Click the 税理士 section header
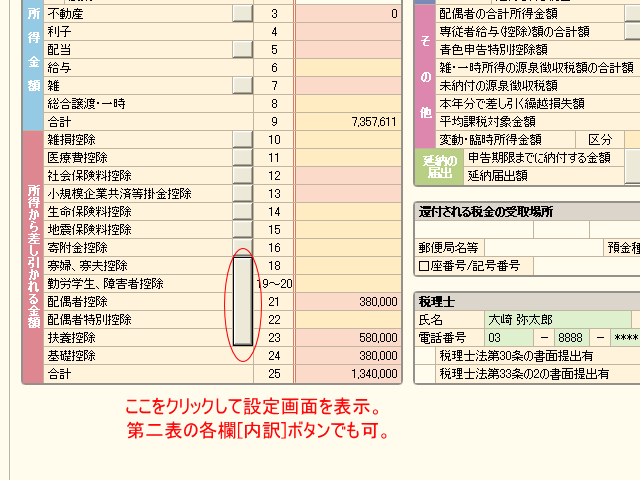Screen dimensions: 640x480 (x=436, y=302)
